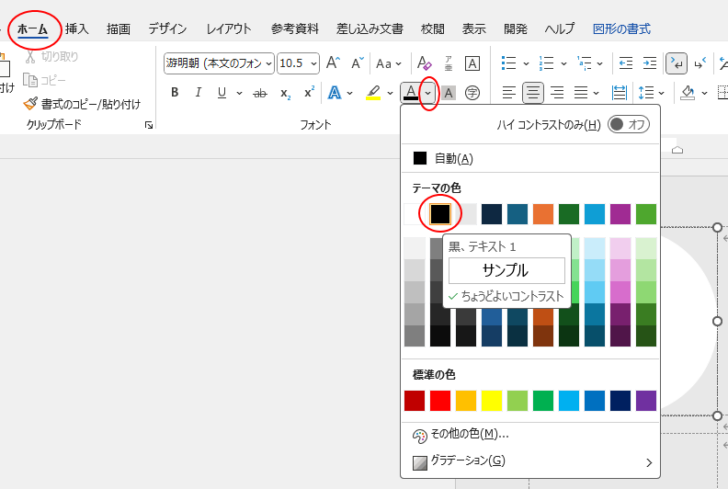
Task: Click the multilevel list icon
Action: (584, 63)
